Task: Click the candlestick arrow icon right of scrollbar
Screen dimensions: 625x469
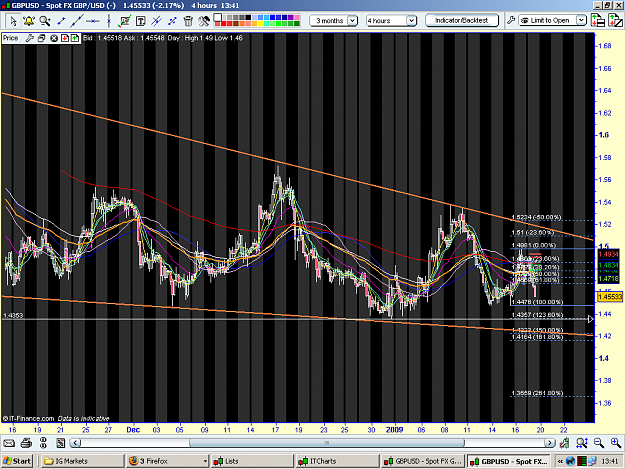Action: 564,443
